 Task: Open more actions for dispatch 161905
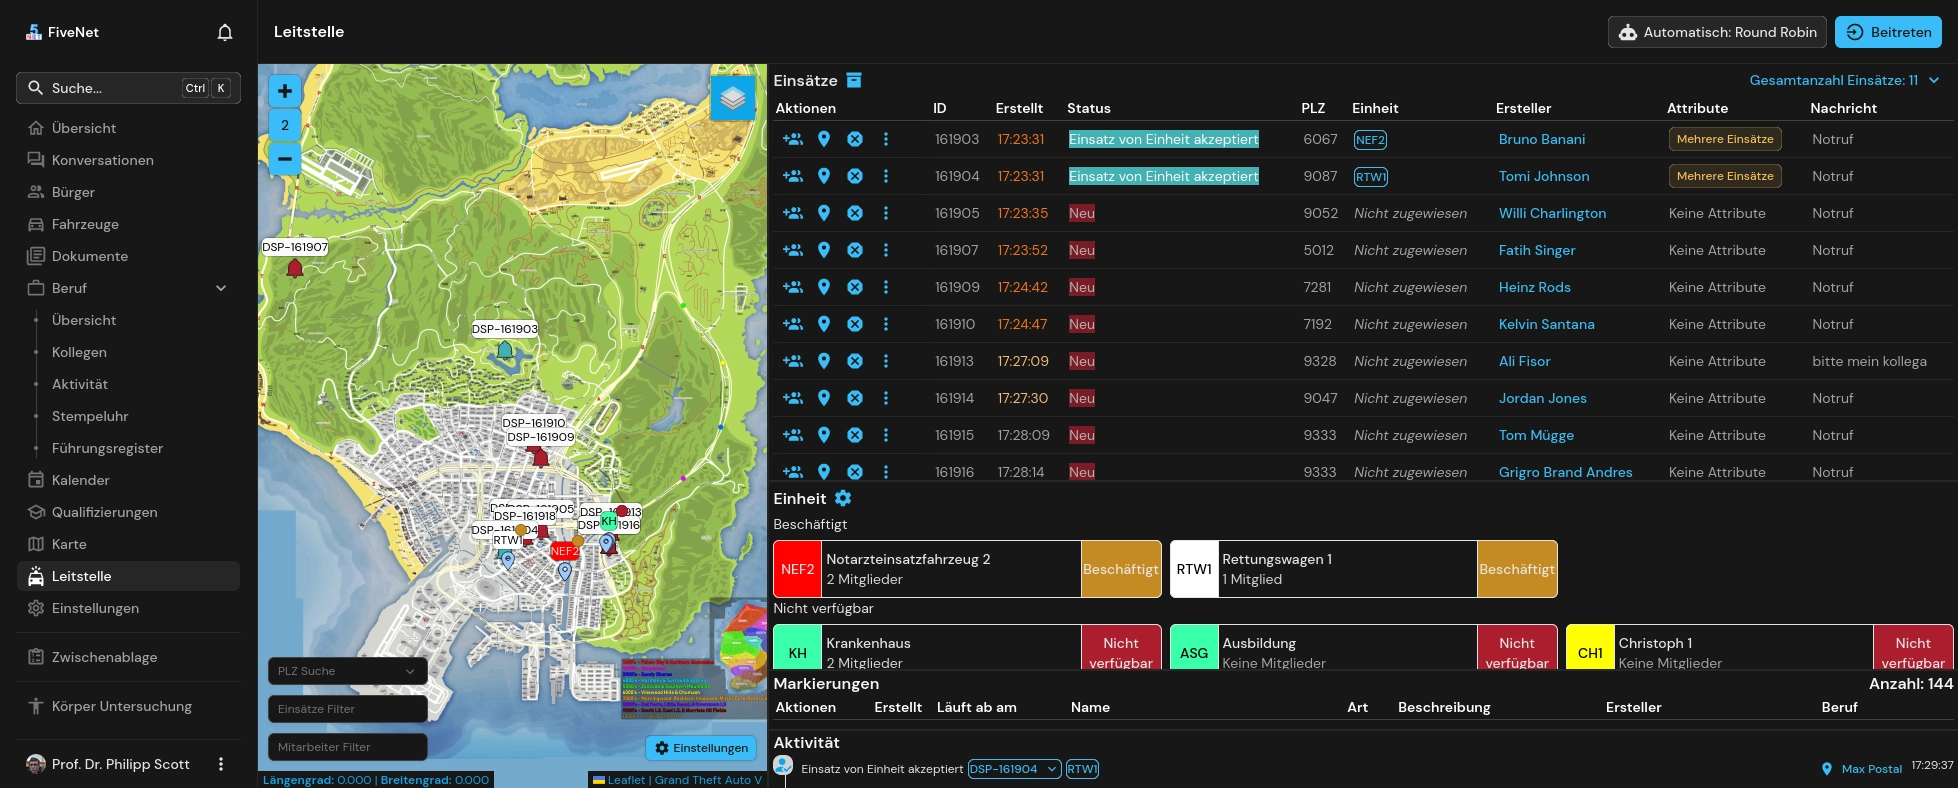[x=886, y=213]
